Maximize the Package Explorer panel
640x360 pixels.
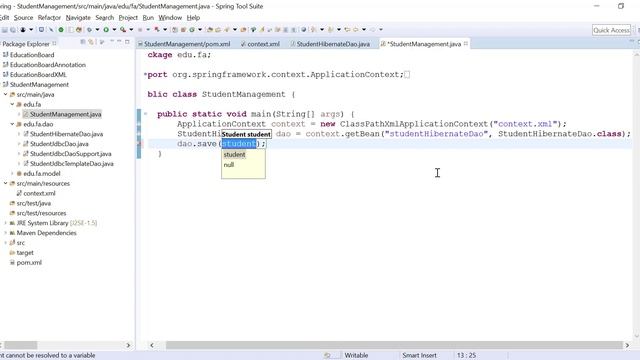click(127, 42)
